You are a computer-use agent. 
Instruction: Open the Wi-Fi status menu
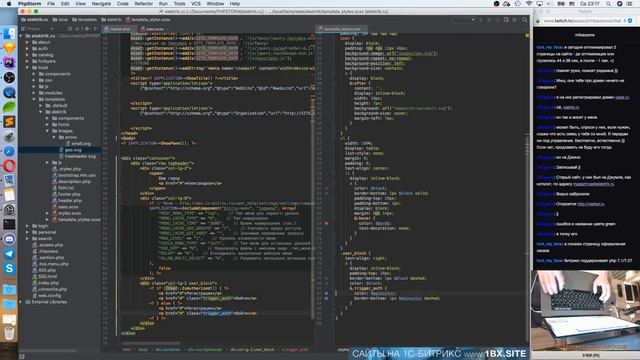point(529,4)
